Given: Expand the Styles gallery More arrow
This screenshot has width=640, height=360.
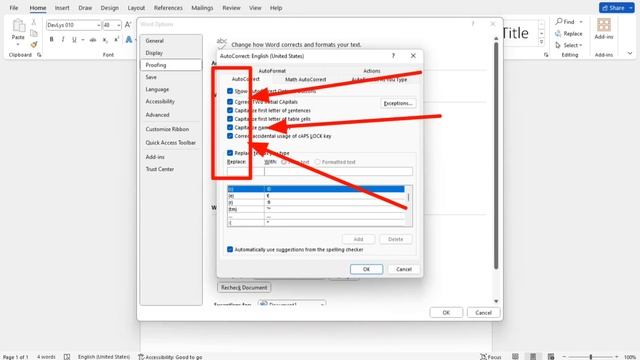Looking at the screenshot, I should [x=542, y=42].
